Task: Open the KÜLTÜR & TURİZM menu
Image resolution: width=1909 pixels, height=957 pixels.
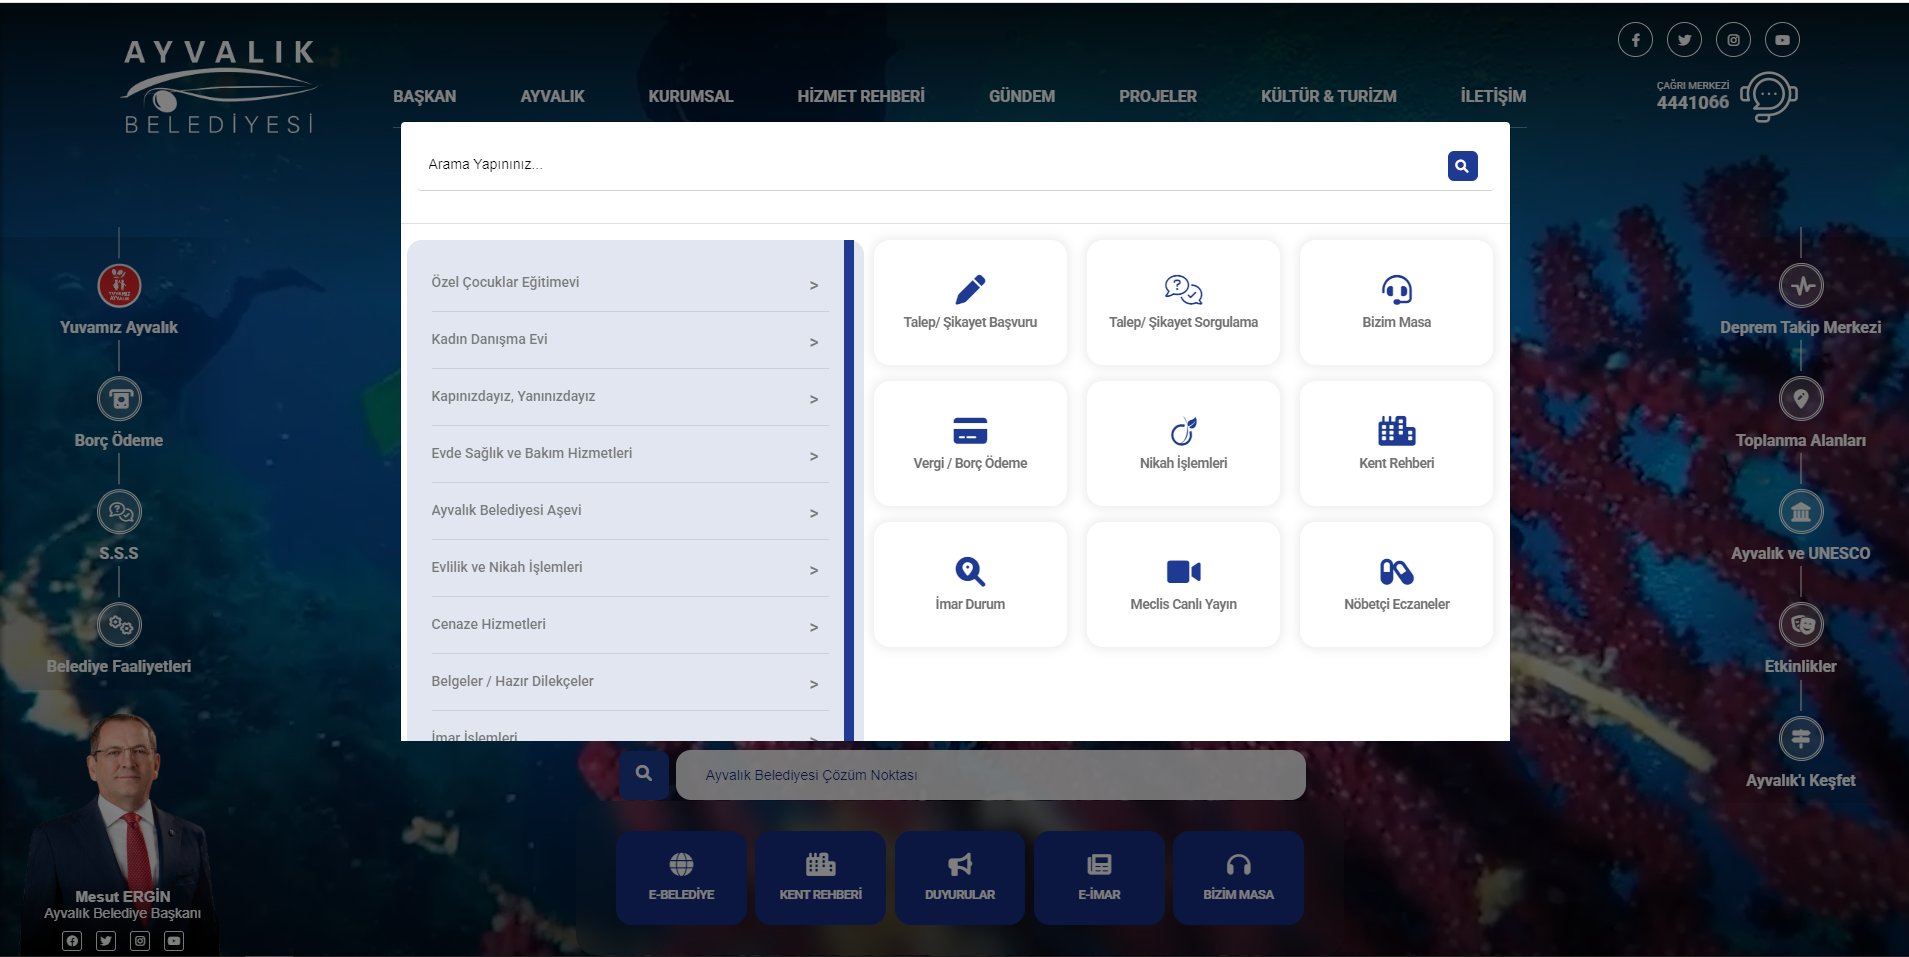Action: (x=1329, y=96)
